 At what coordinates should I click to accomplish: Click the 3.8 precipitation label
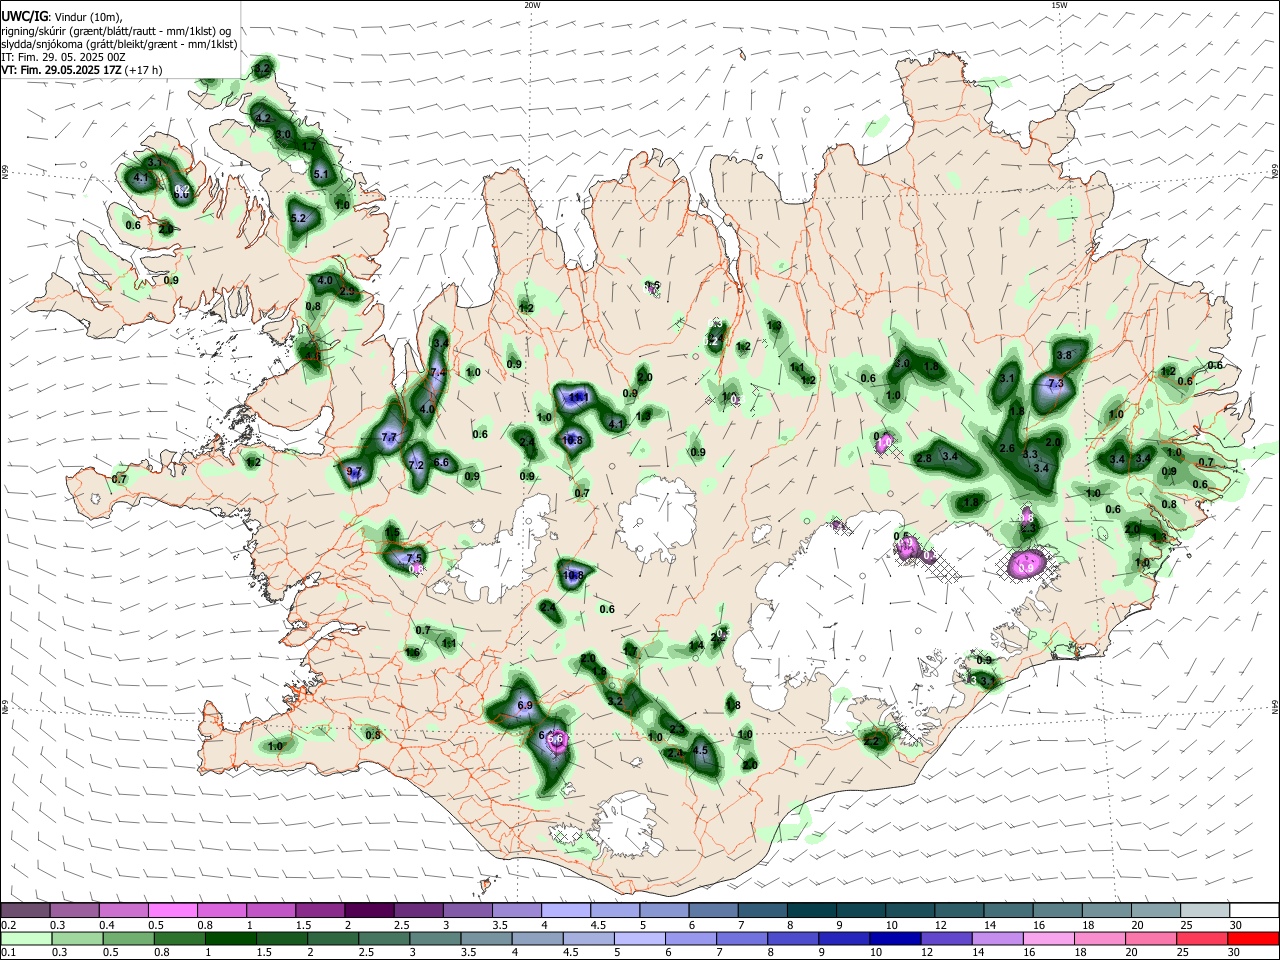pos(1064,355)
